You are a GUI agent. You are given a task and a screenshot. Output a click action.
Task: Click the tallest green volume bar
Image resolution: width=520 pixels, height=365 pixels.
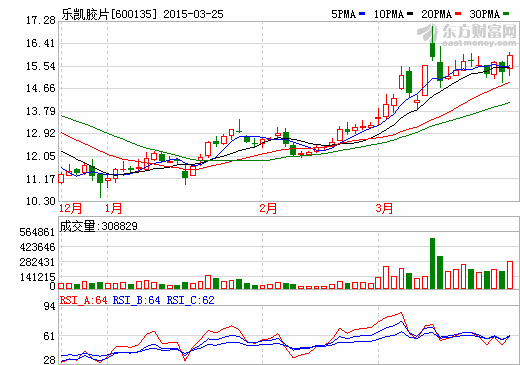(432, 263)
